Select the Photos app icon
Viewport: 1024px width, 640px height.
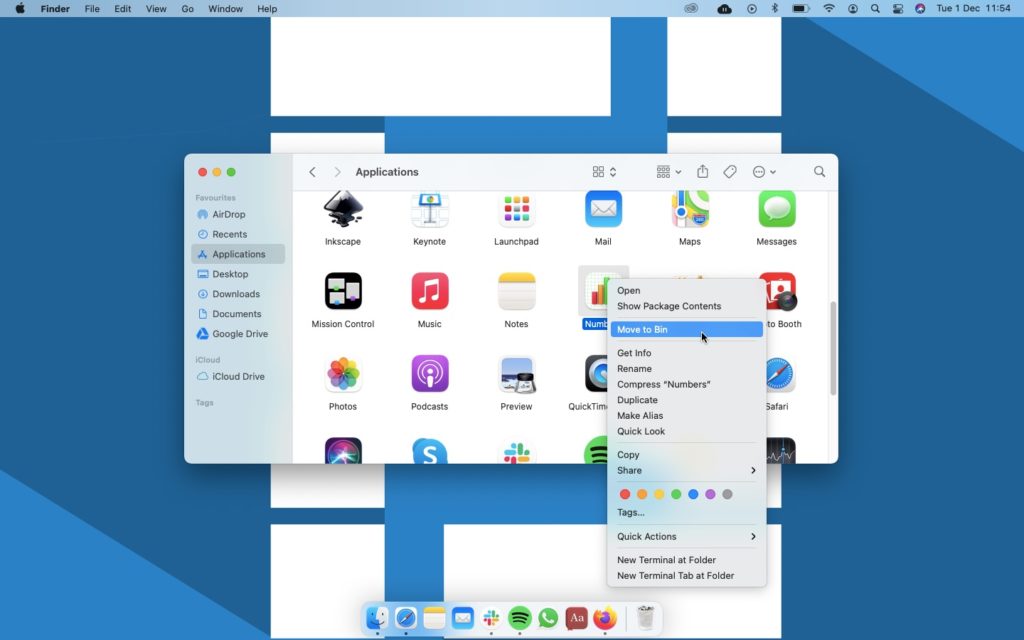(x=343, y=375)
